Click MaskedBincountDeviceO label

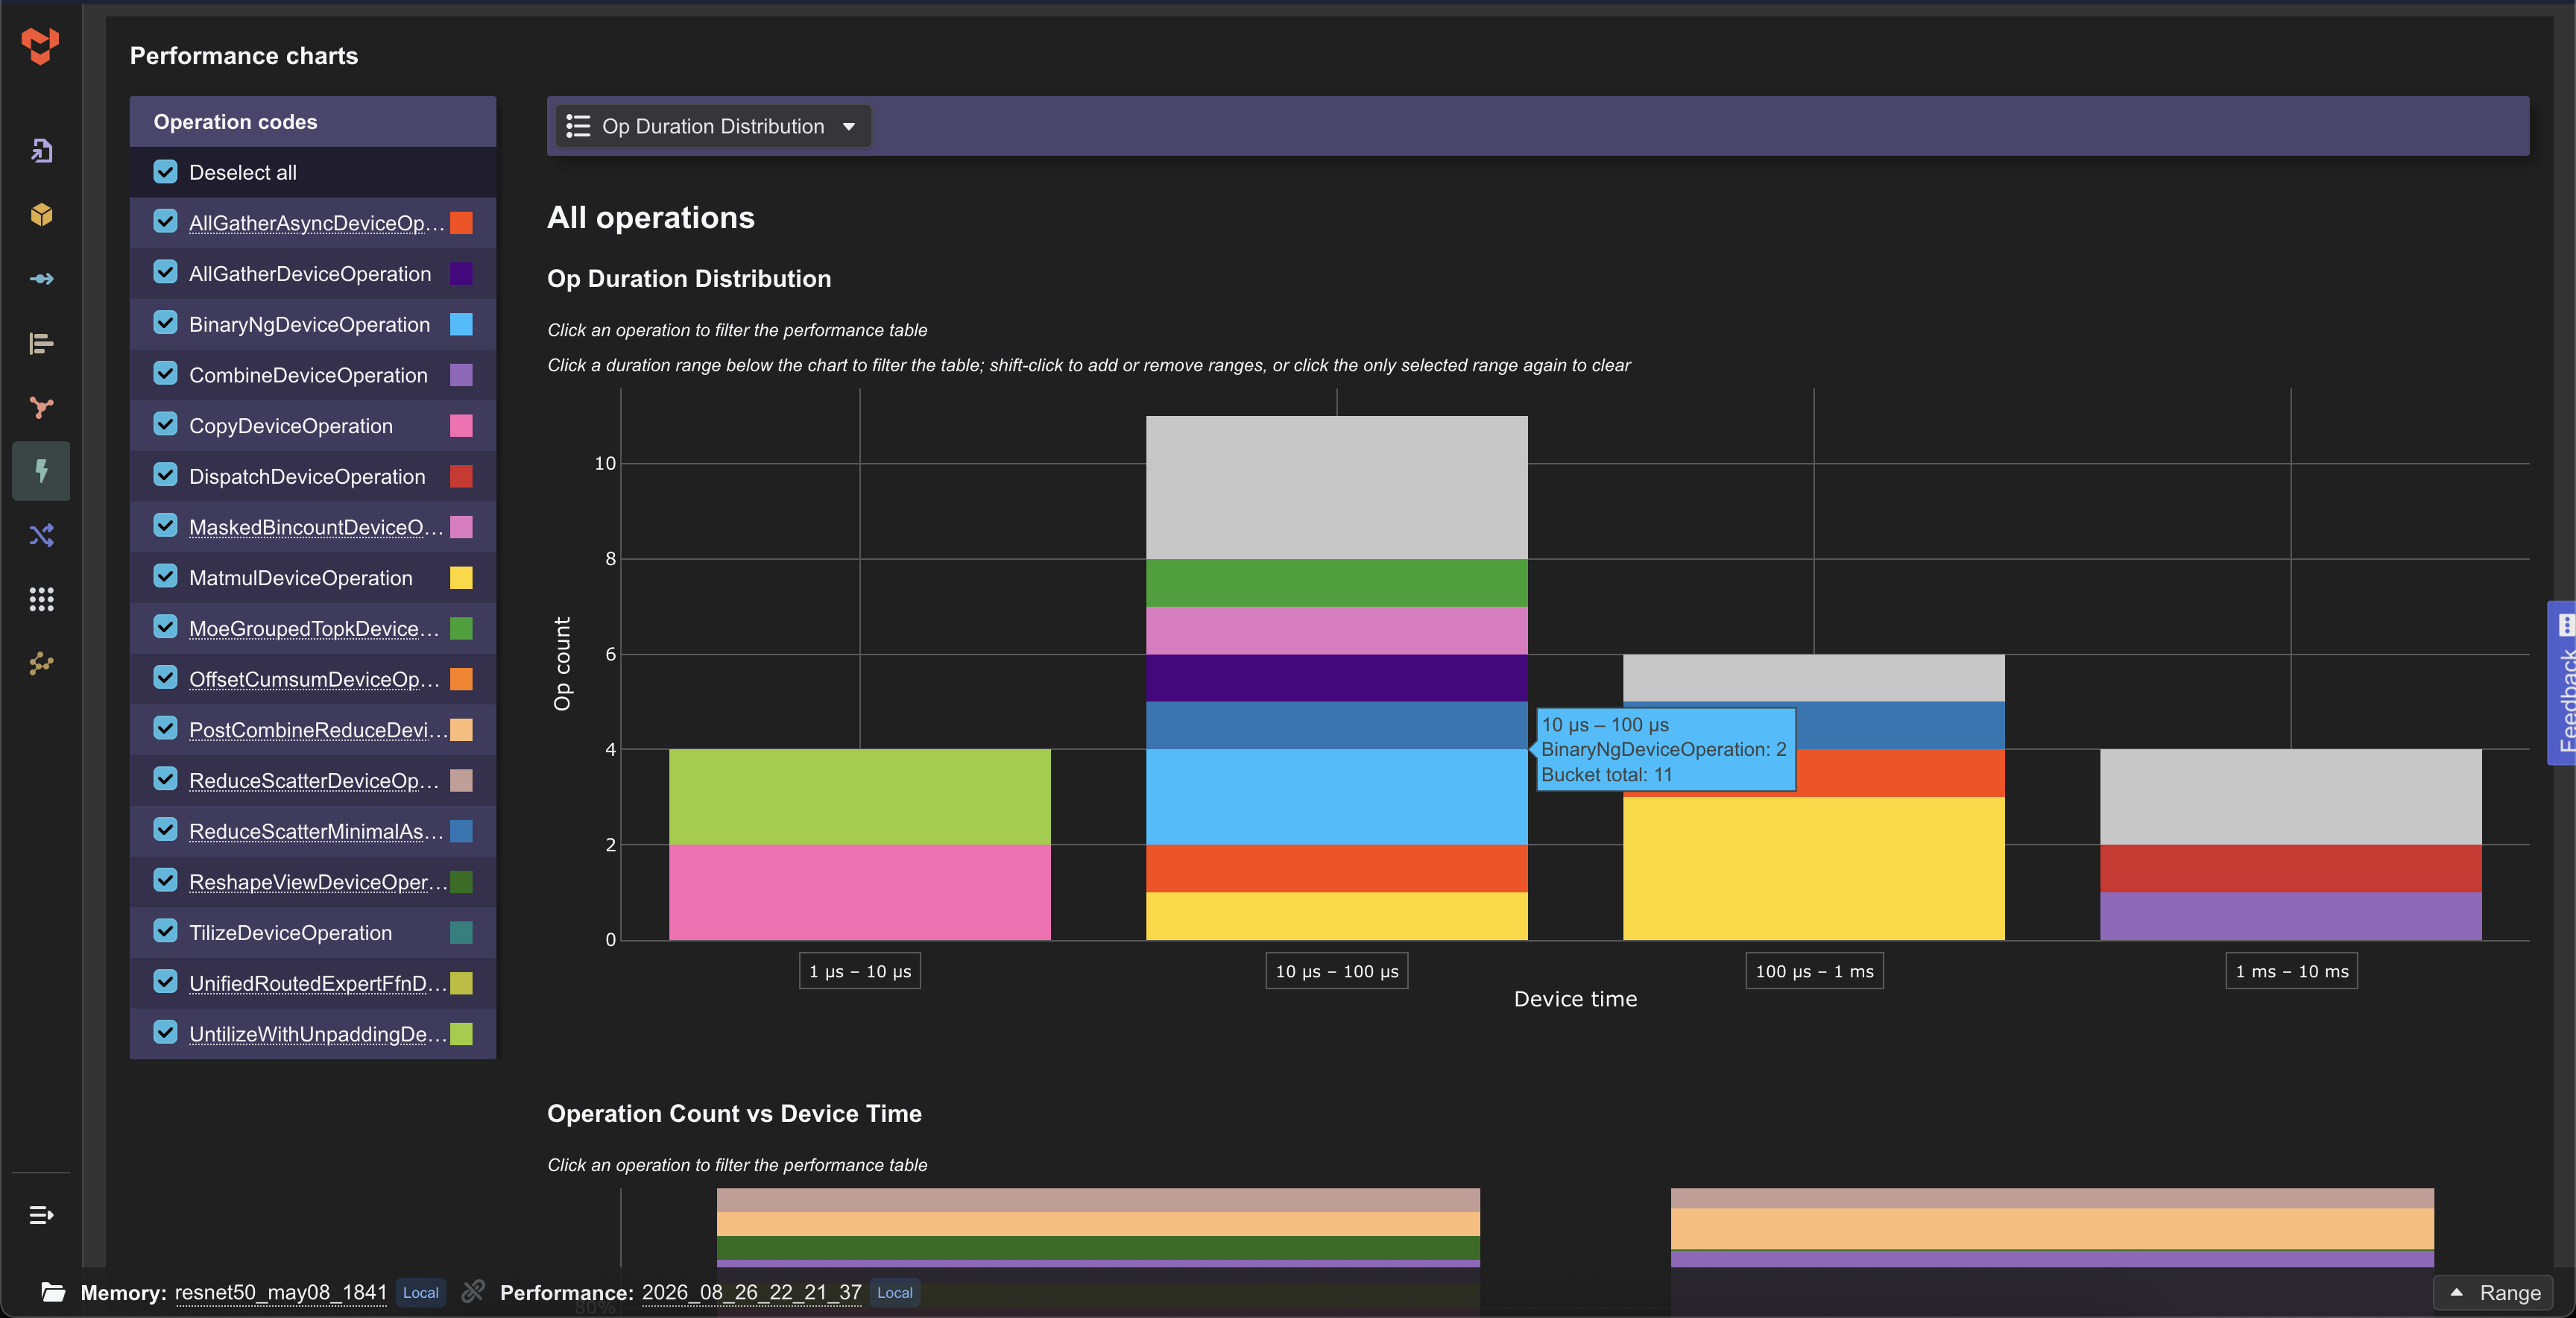(316, 527)
